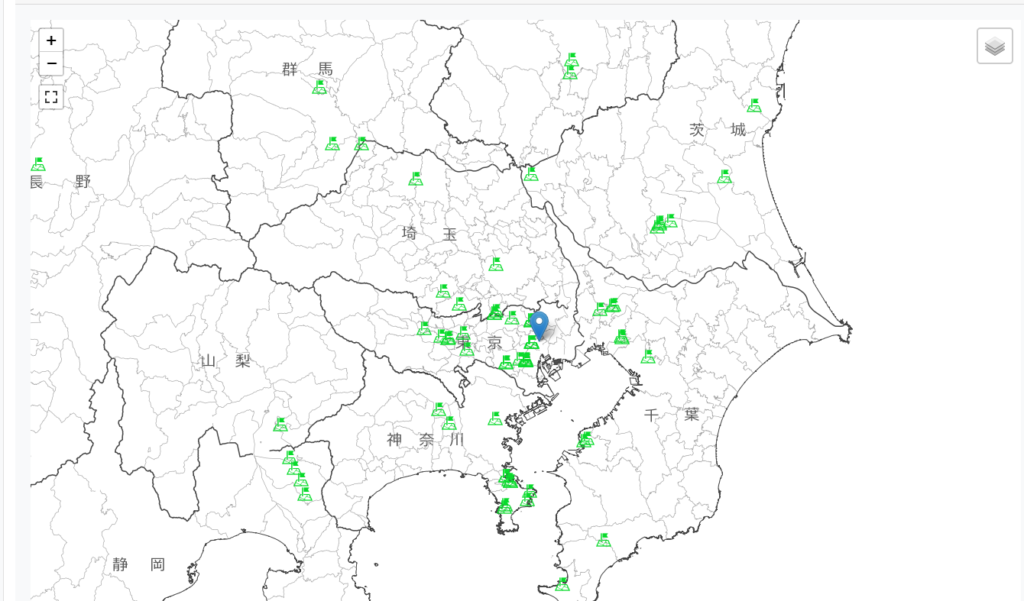Select green flag marker southeast of 埼玉 label
The width and height of the screenshot is (1024, 601).
click(x=495, y=265)
